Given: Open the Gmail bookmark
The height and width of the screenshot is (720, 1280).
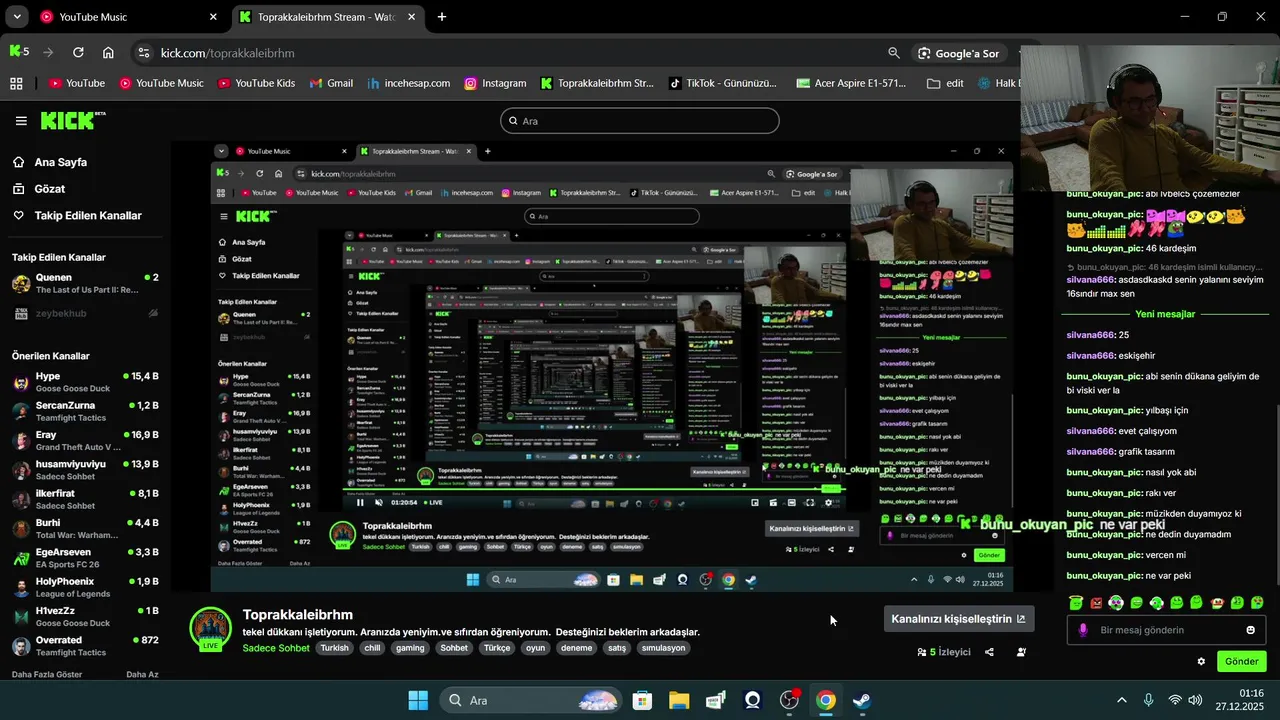Looking at the screenshot, I should (x=331, y=83).
